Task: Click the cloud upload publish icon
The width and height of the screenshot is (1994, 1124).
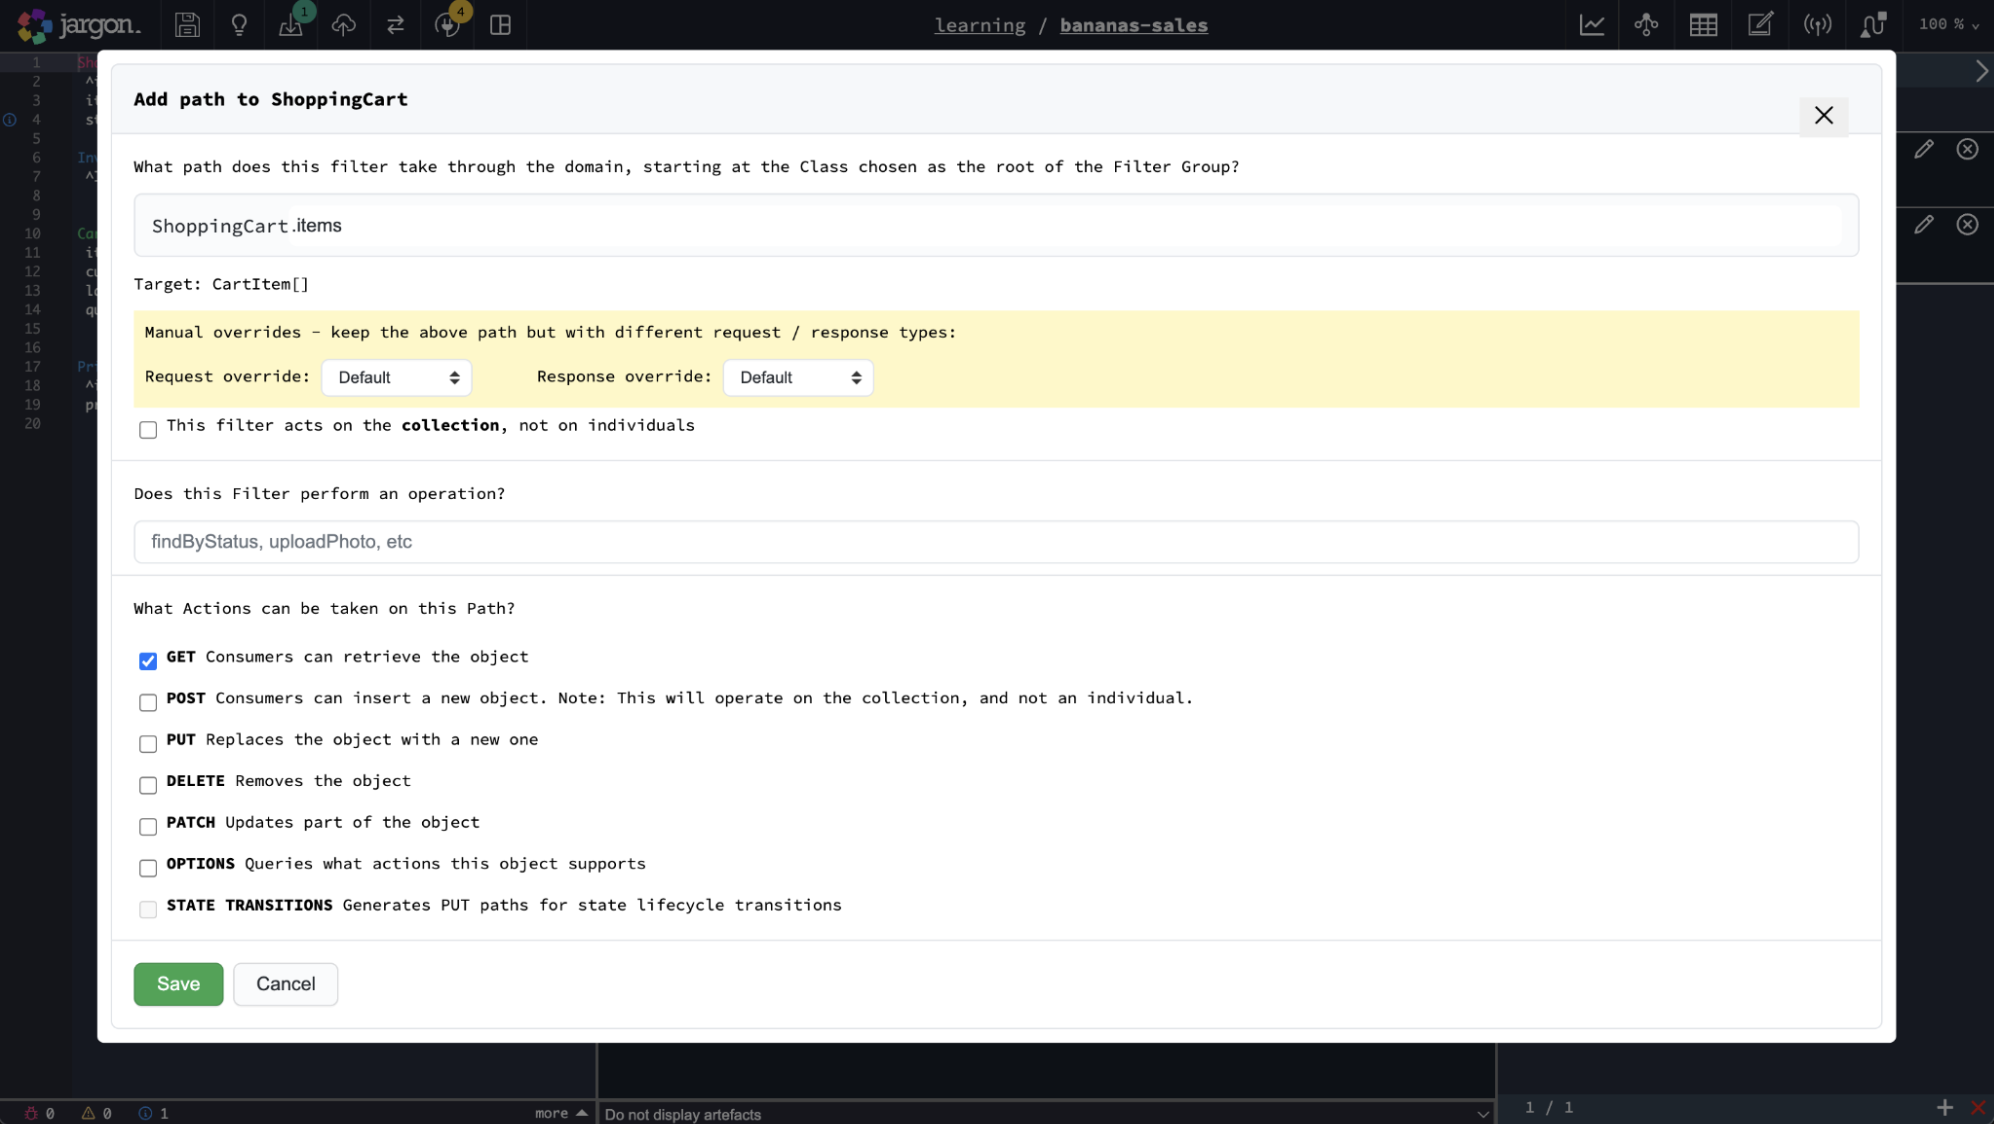Action: (x=343, y=25)
